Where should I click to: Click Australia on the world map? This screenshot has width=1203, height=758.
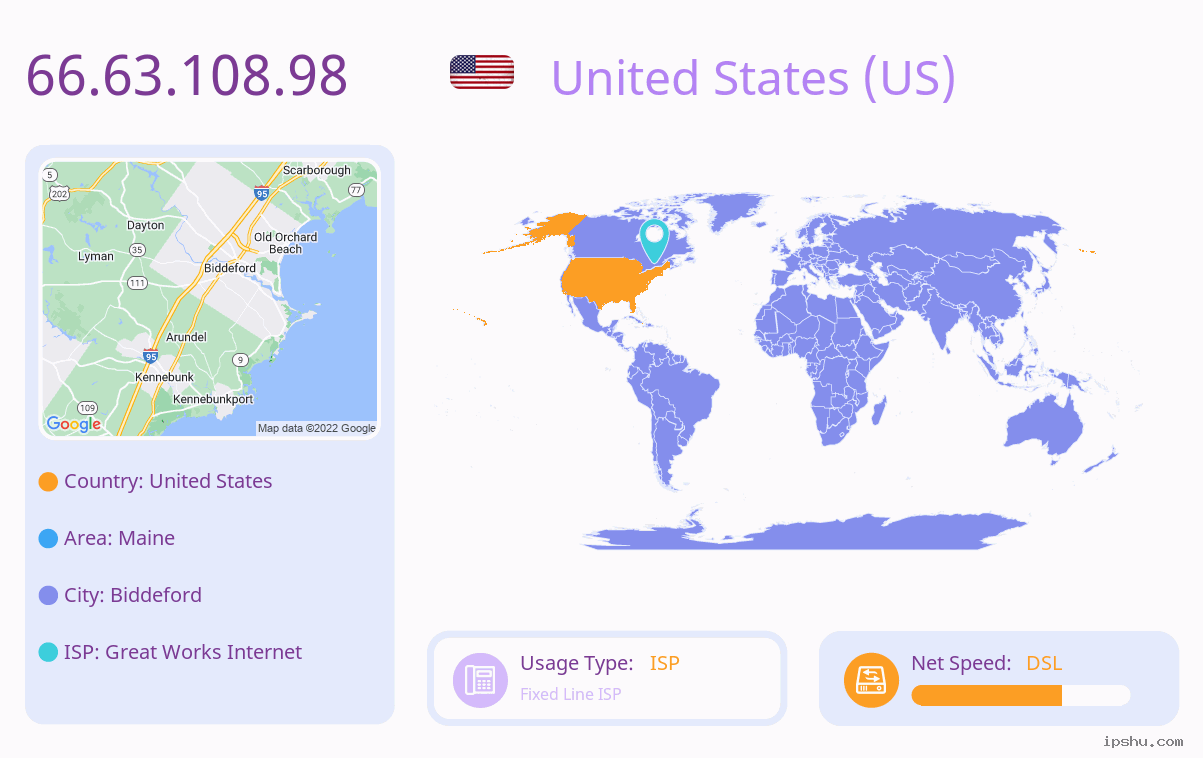click(x=1043, y=429)
